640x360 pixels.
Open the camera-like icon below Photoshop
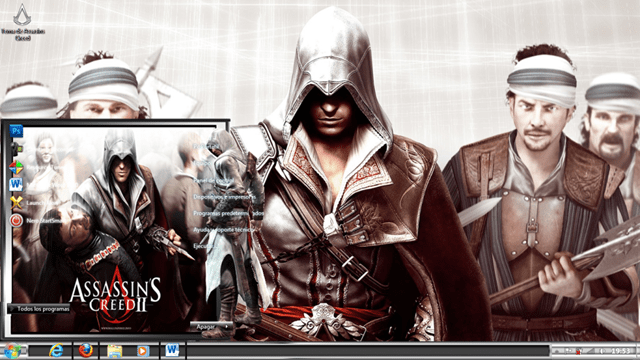click(x=16, y=149)
